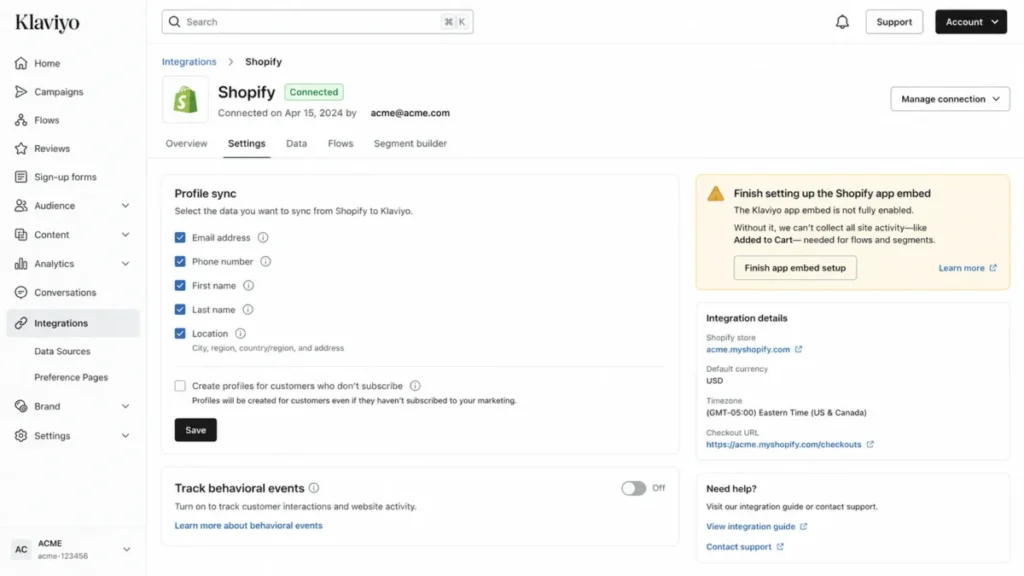Click the Settings gear icon in sidebar

[21, 436]
